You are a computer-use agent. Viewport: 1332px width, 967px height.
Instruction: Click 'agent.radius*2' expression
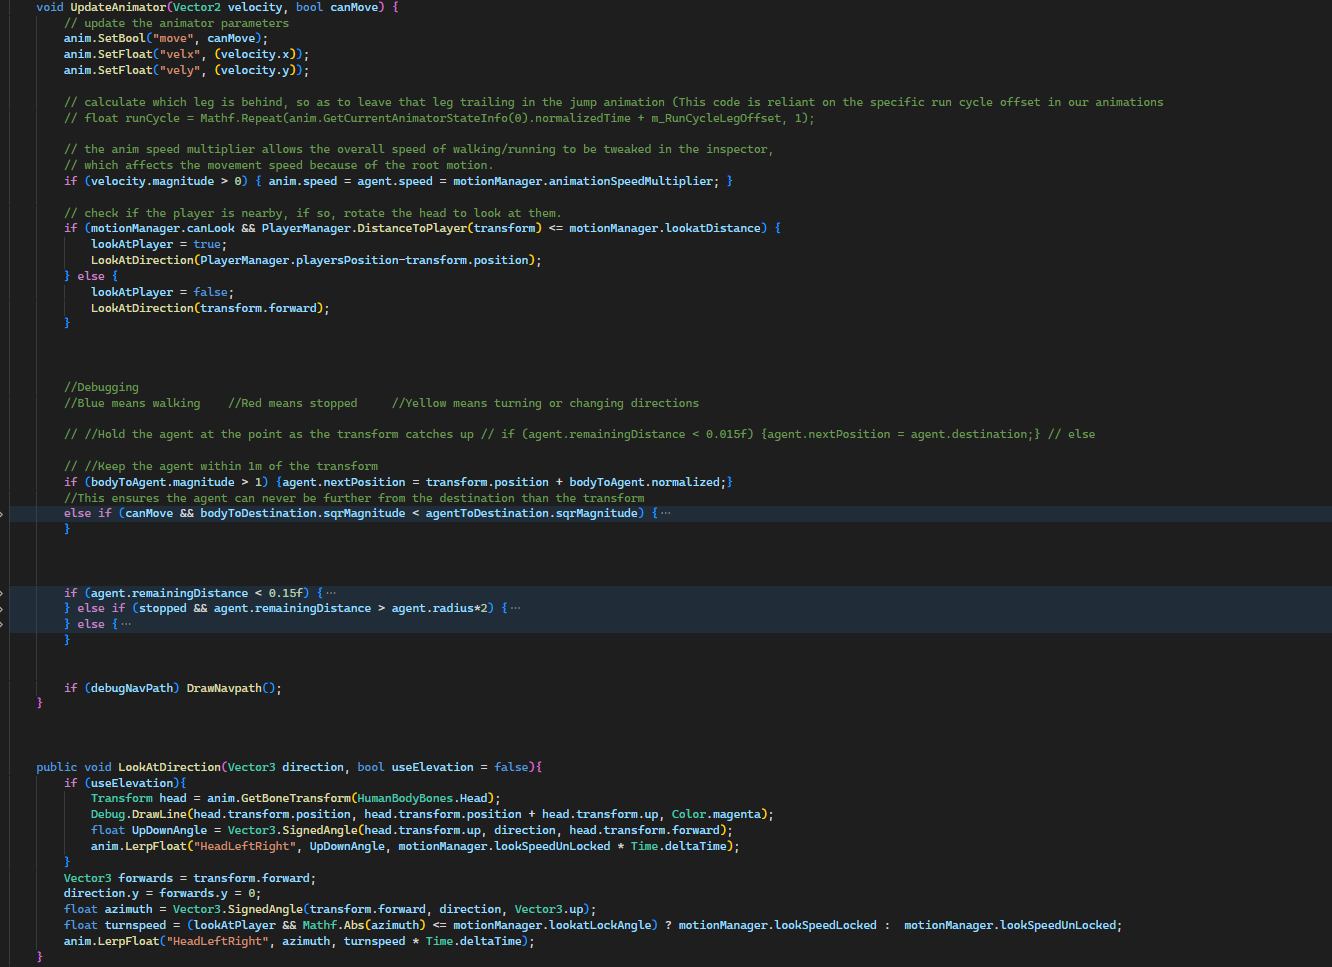pyautogui.click(x=439, y=609)
